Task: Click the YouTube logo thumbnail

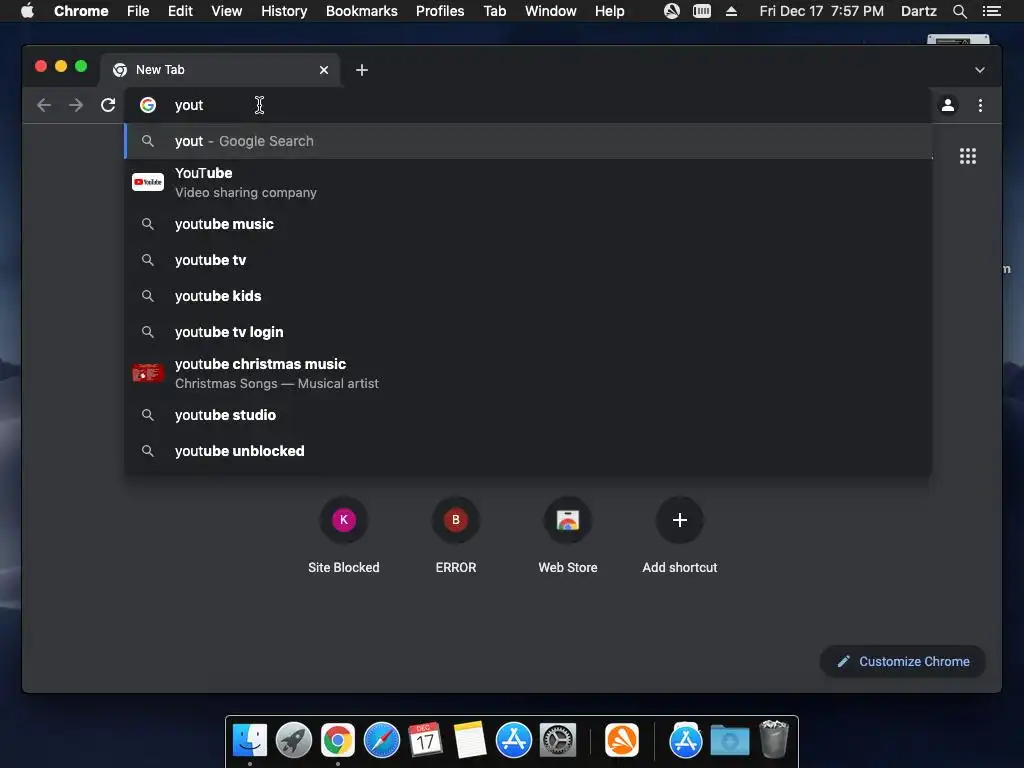Action: (x=148, y=182)
